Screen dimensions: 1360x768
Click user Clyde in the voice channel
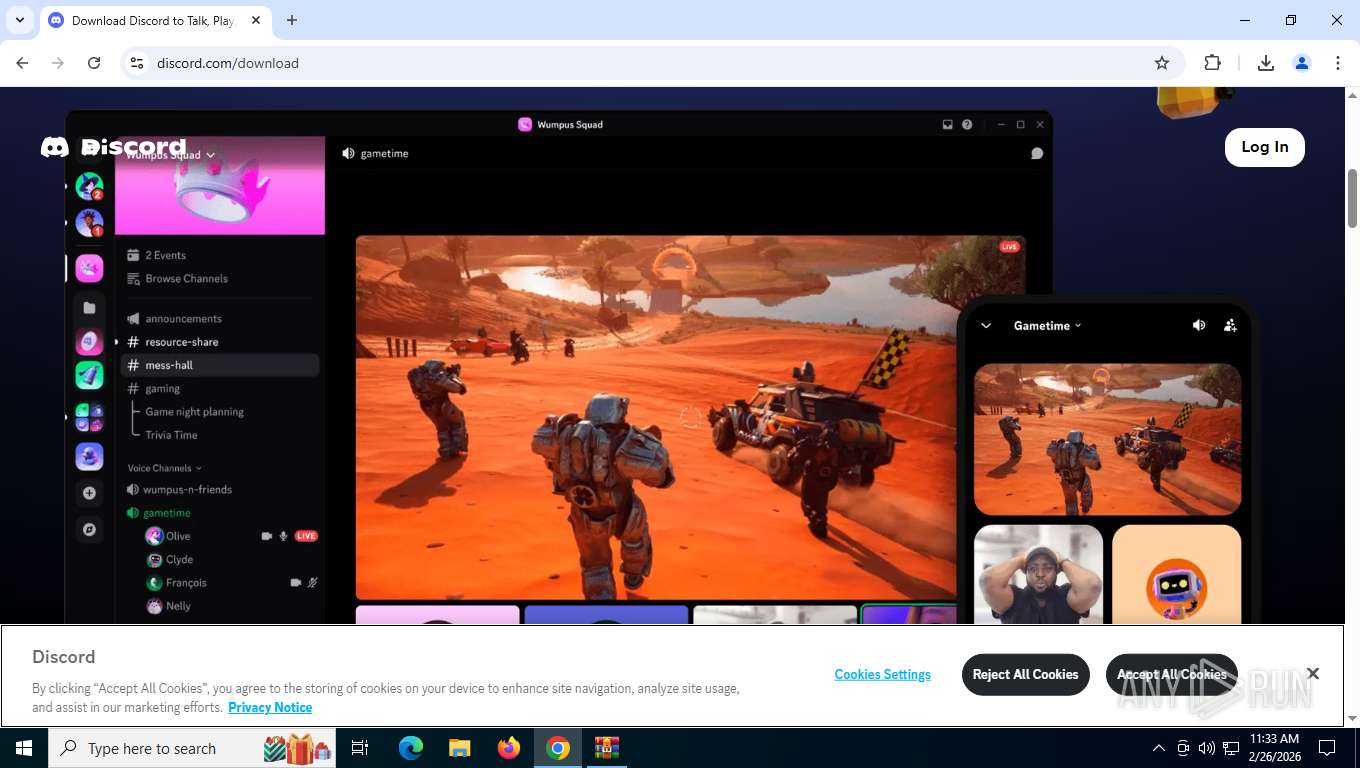[169, 560]
